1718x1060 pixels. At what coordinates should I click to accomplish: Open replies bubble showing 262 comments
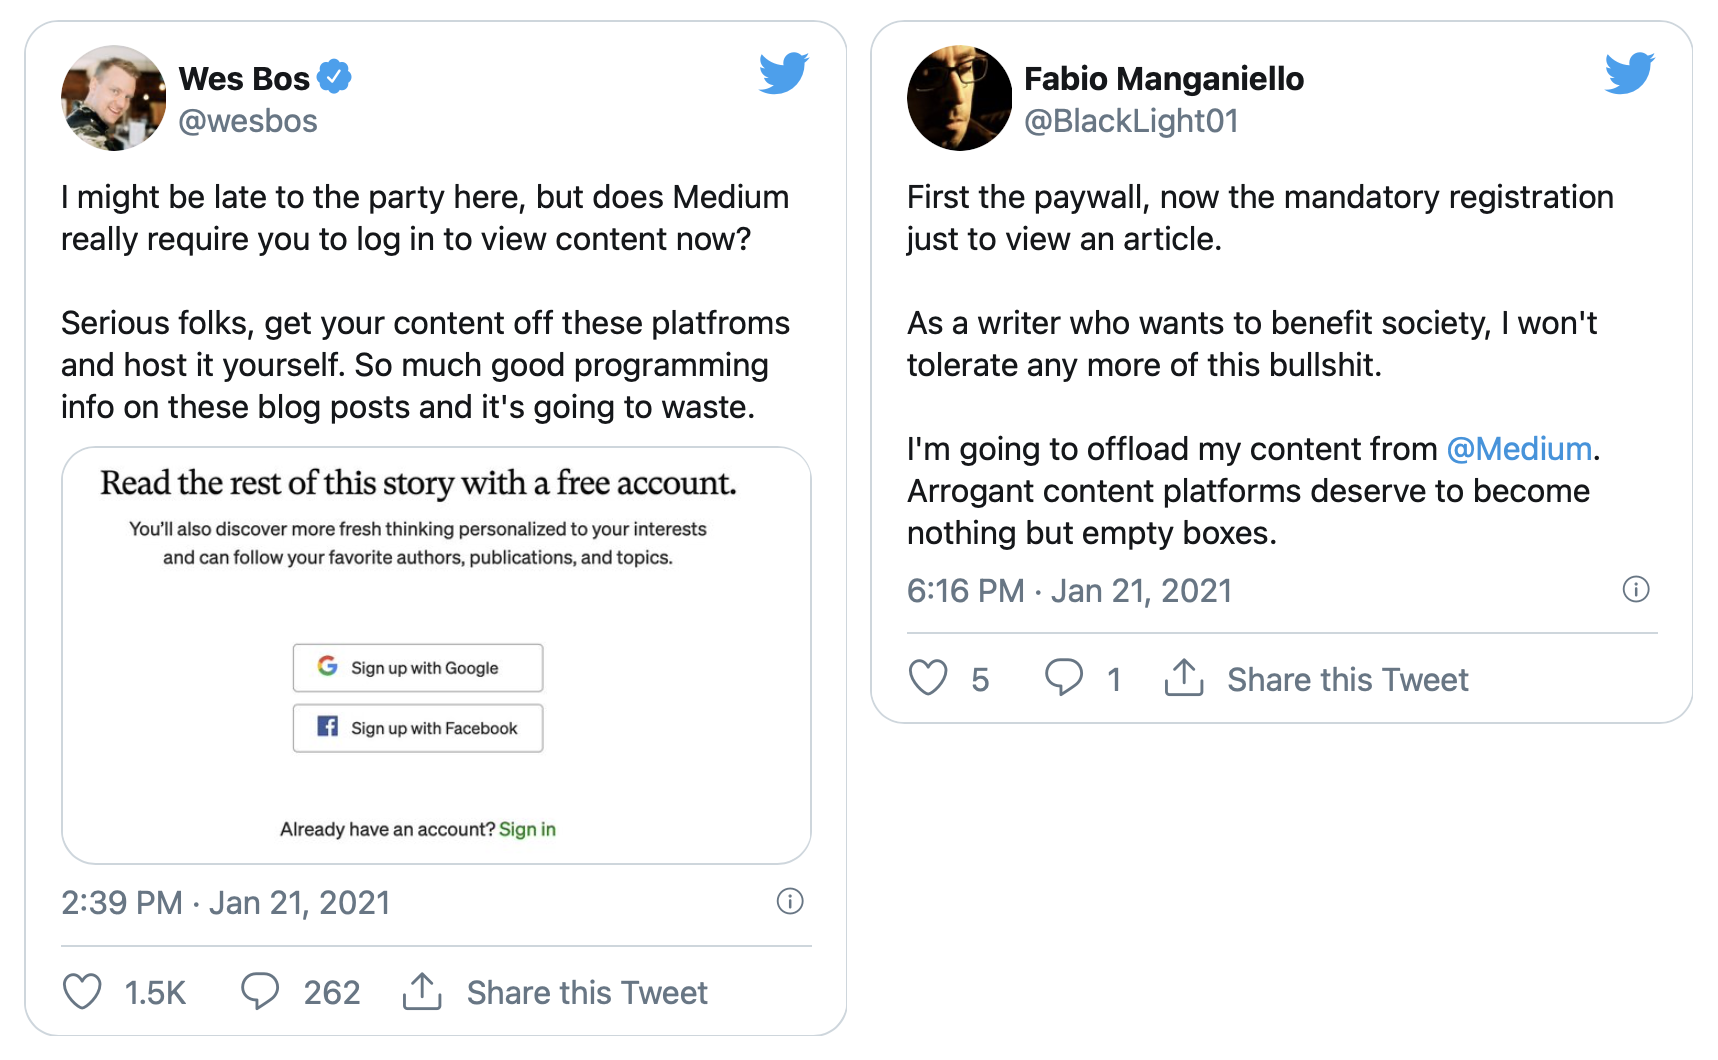point(260,991)
